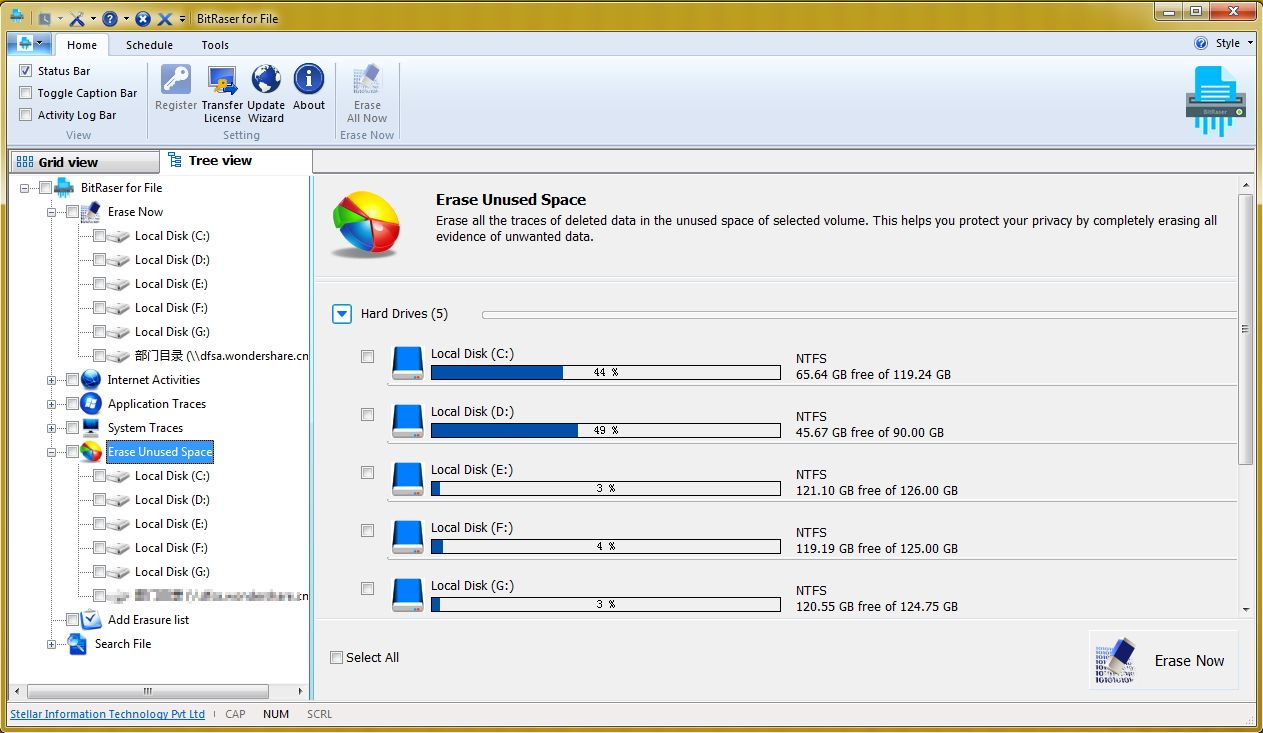Expand the Search File node
The width and height of the screenshot is (1263, 733).
coord(52,644)
